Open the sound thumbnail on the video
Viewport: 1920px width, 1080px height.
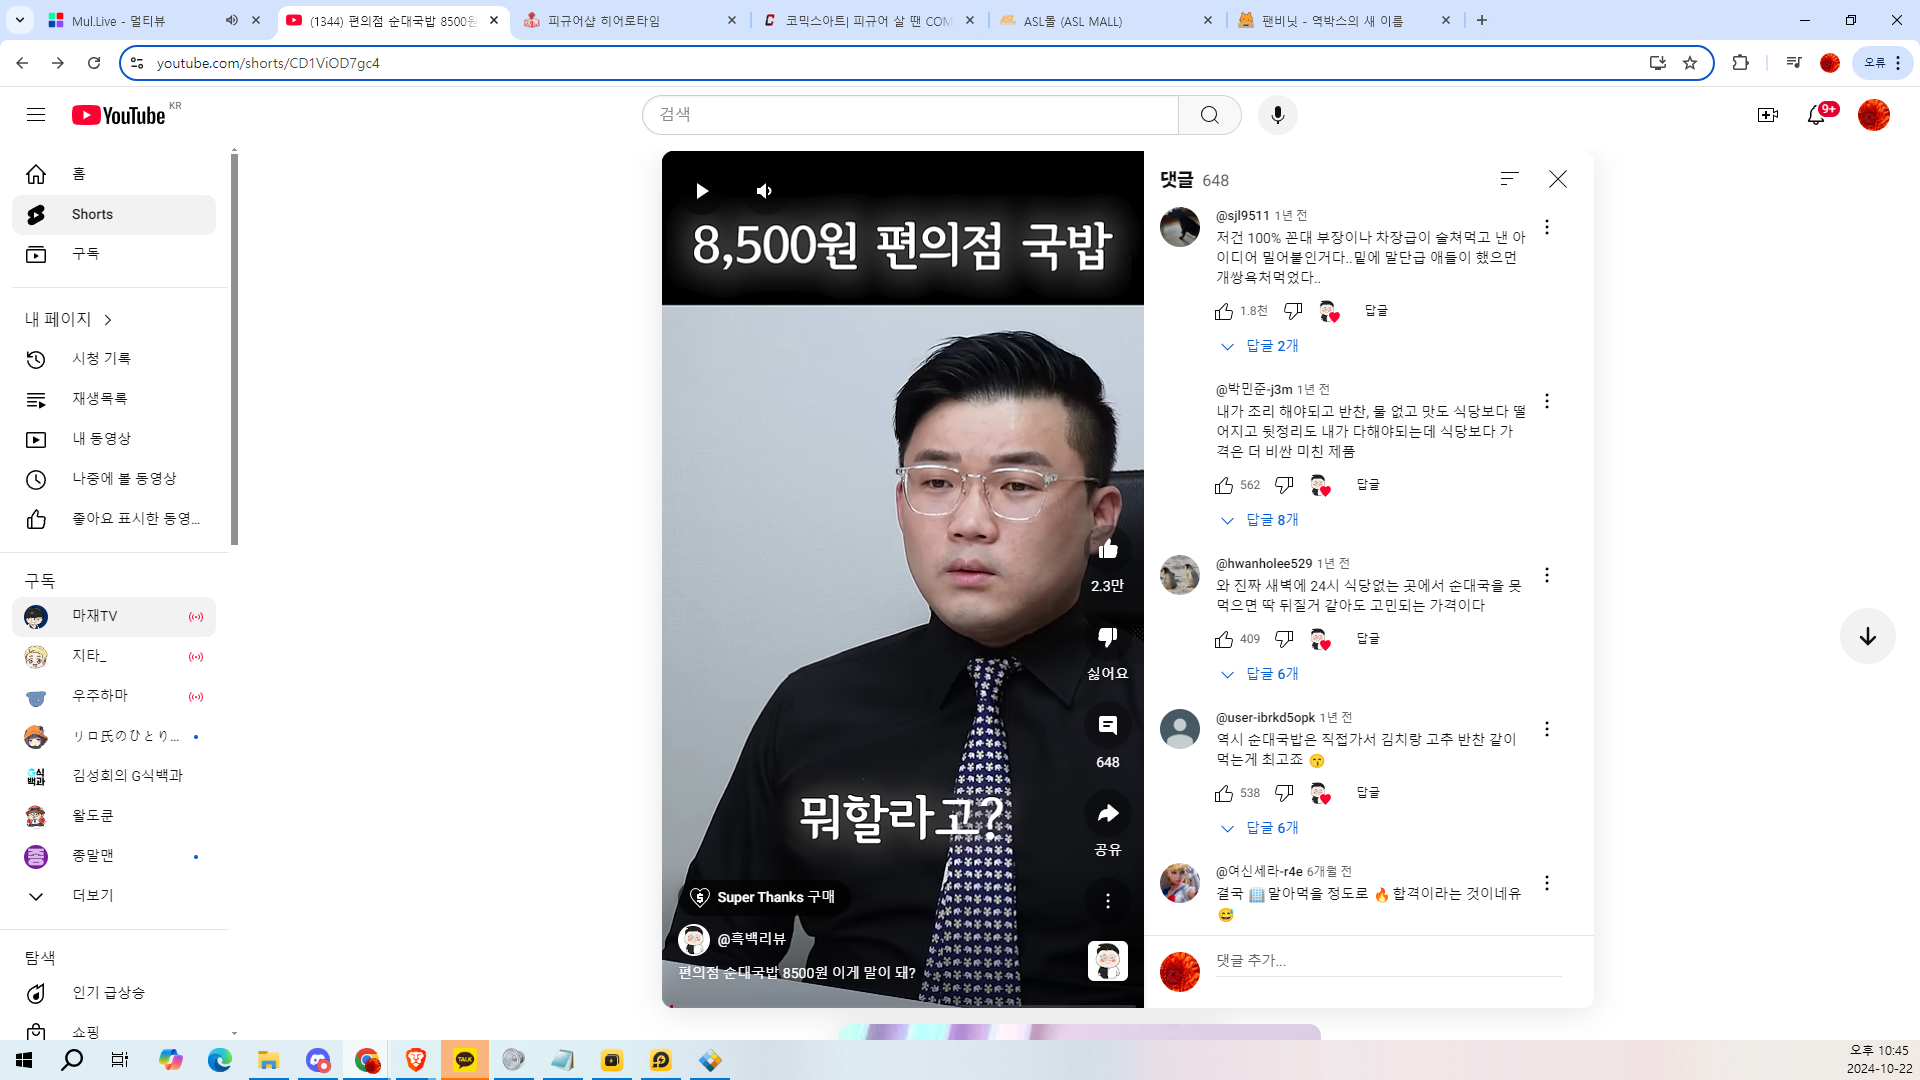tap(1107, 961)
